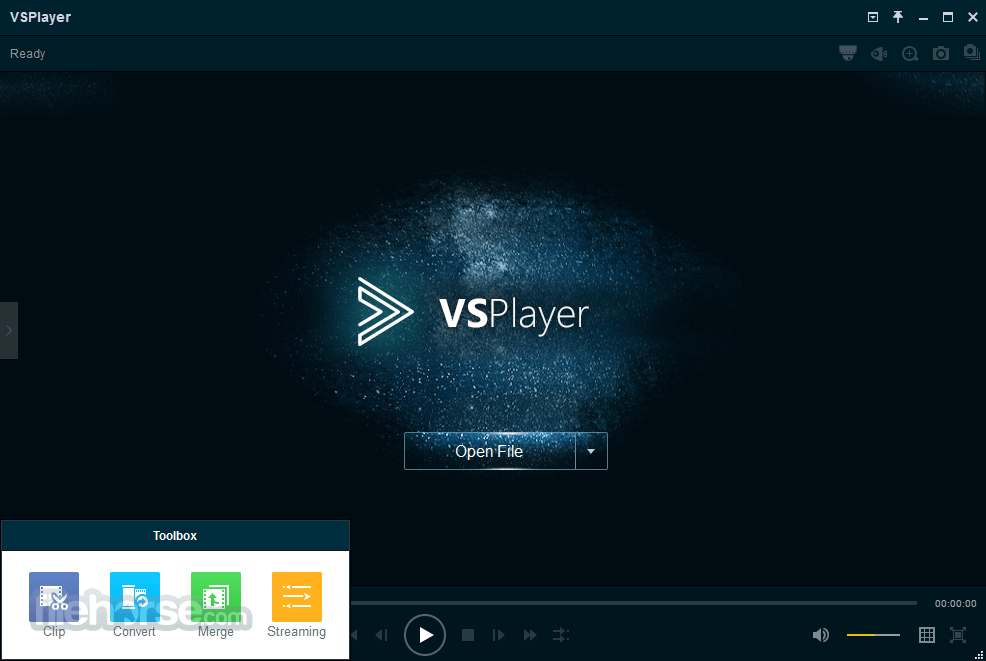This screenshot has width=986, height=661.
Task: Stop playback with the square stop button
Action: click(468, 635)
